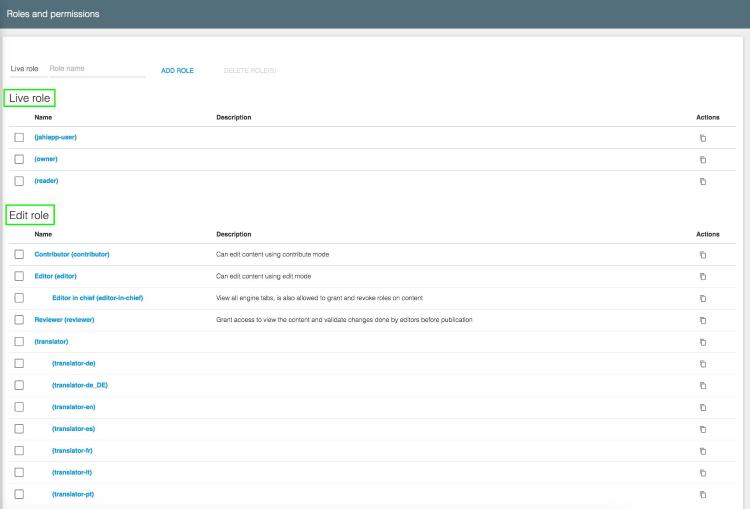Copy the (reader) role
This screenshot has height=509, width=750.
coord(703,181)
